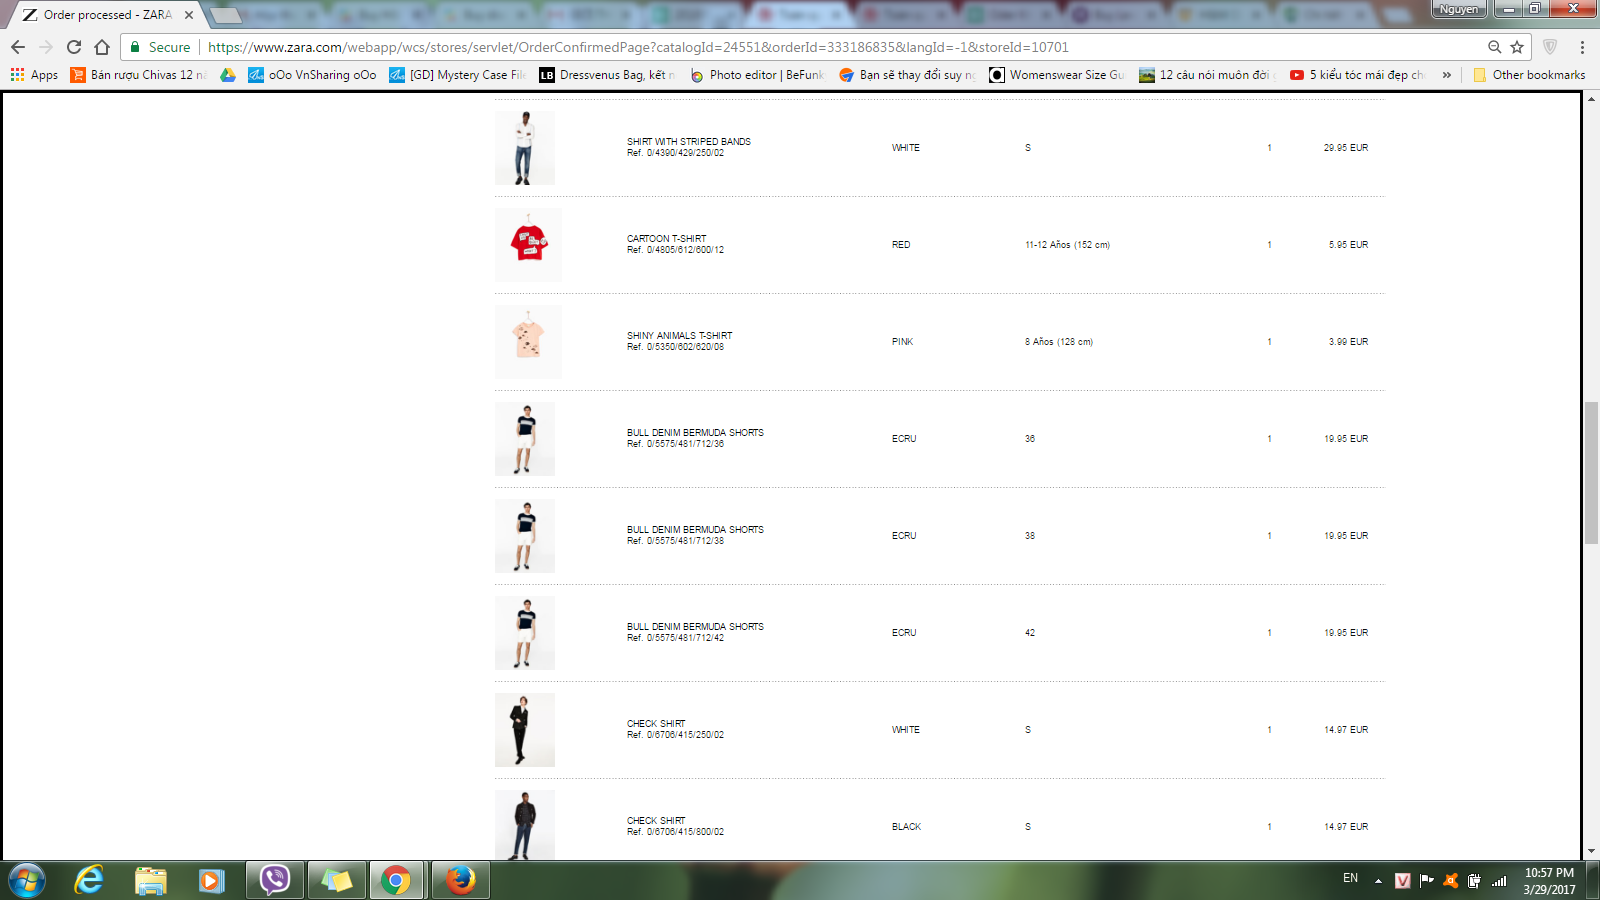This screenshot has height=900, width=1600.
Task: Click the page vertical scrollbar thumb
Action: pos(1591,472)
